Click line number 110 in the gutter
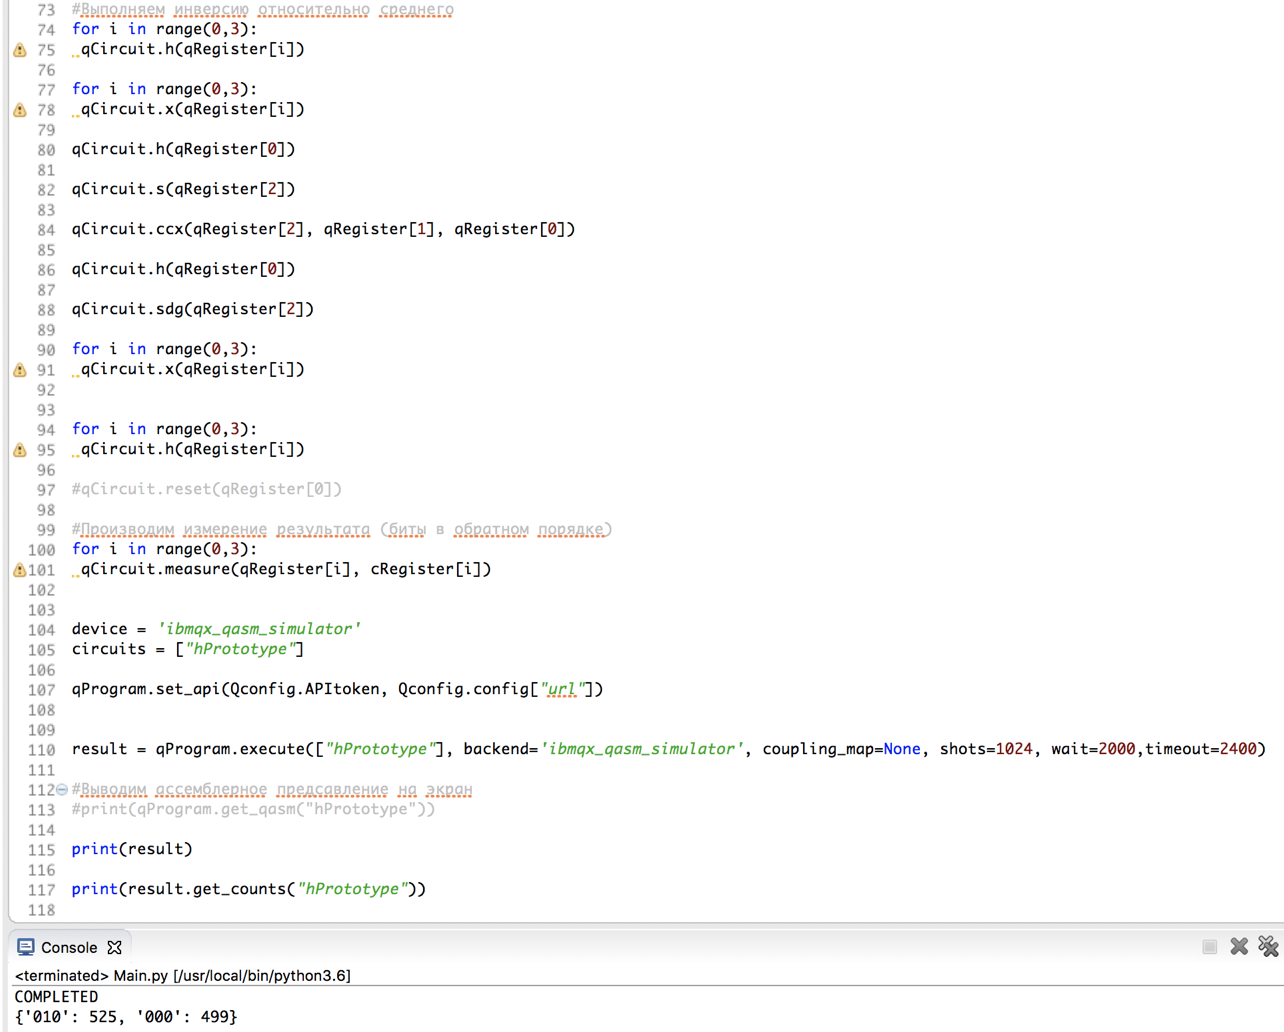 point(41,750)
